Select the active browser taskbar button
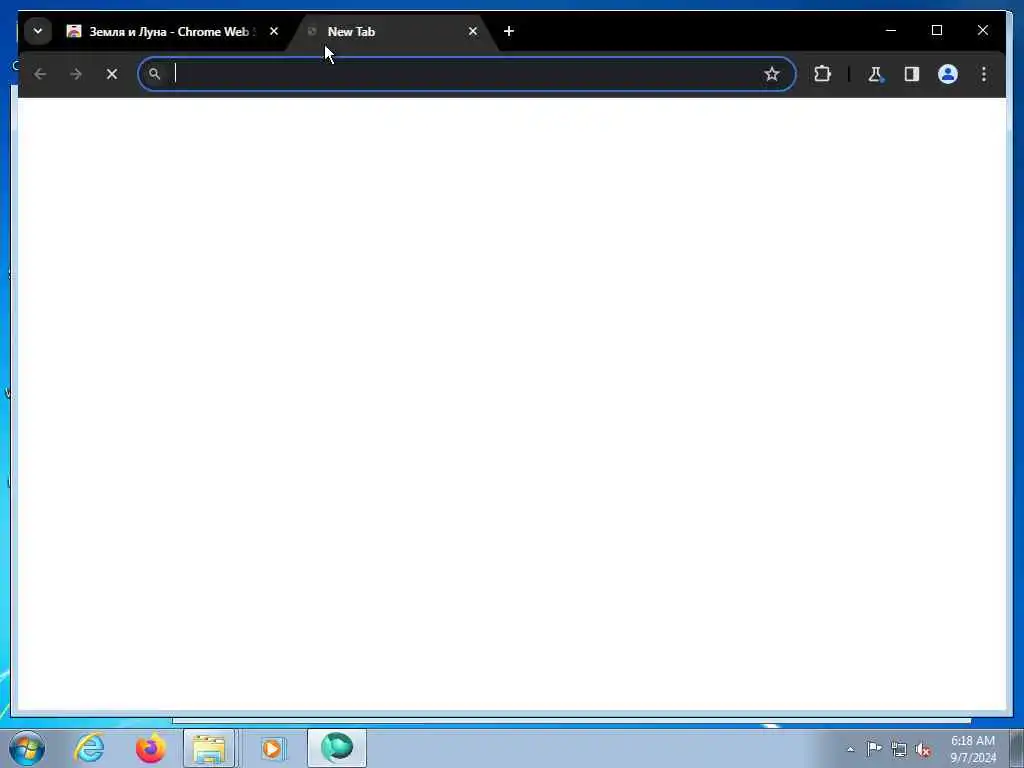This screenshot has height=768, width=1024. (337, 748)
